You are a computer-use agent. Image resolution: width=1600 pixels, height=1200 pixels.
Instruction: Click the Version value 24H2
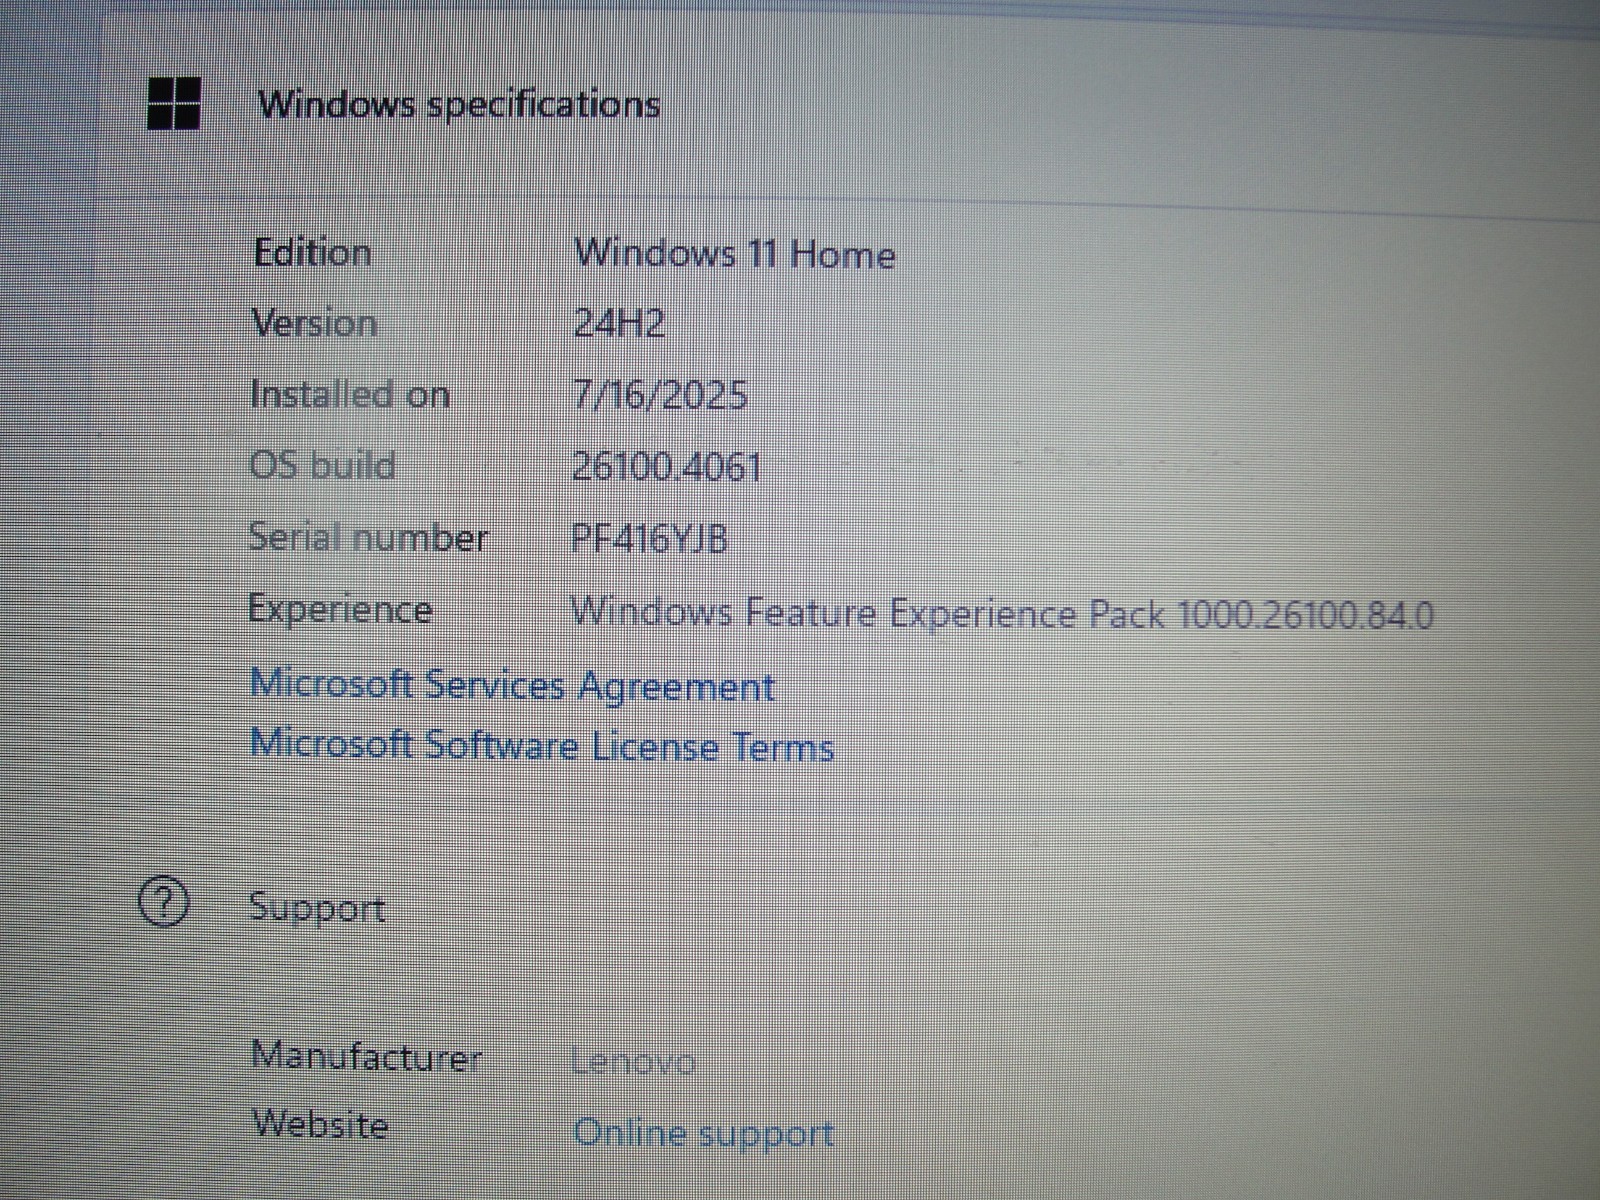tap(619, 323)
